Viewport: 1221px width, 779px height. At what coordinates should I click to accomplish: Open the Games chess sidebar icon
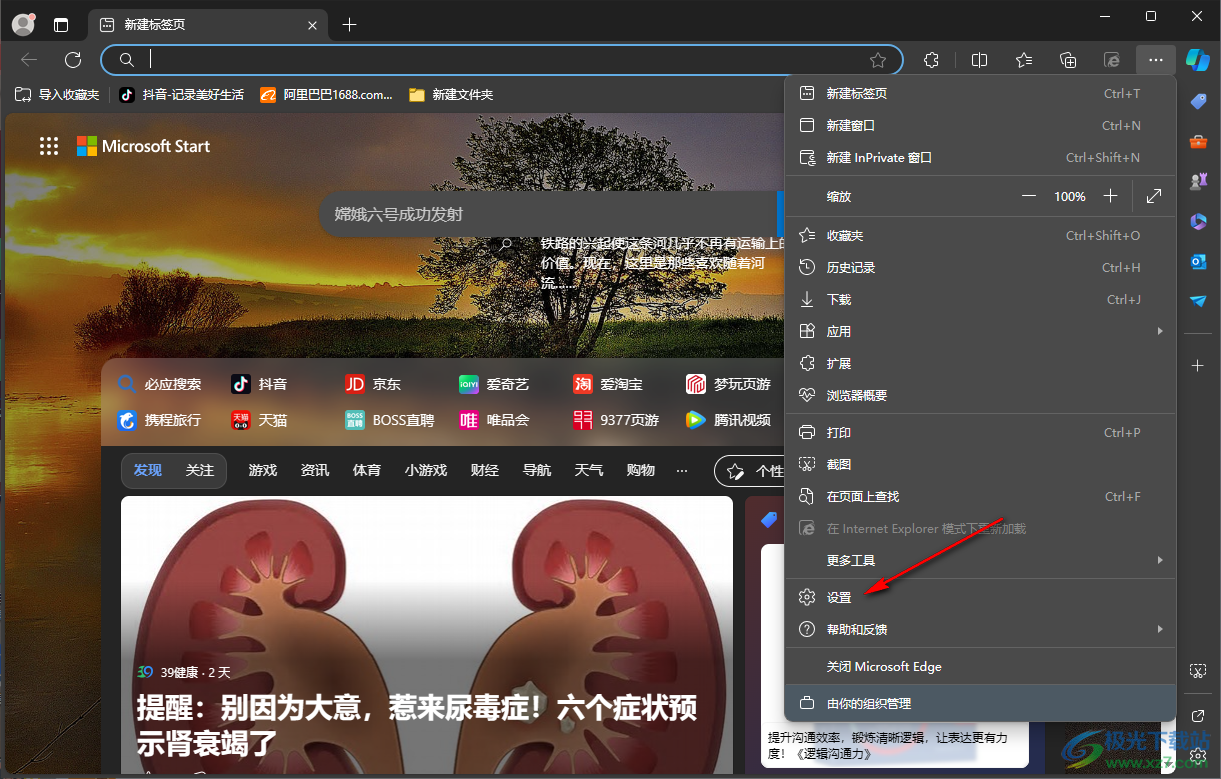1198,181
